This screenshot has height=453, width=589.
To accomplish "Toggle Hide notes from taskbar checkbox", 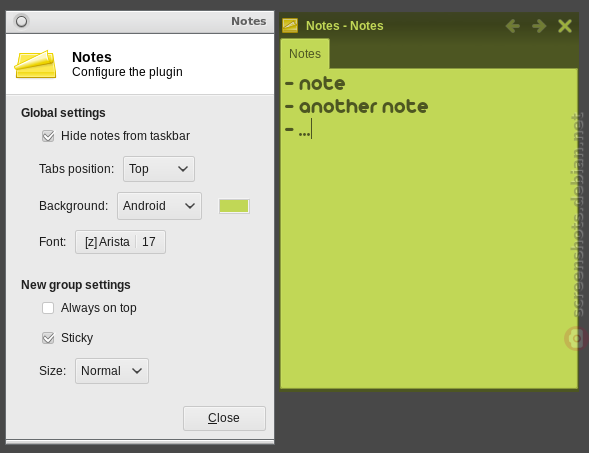I will tap(48, 136).
